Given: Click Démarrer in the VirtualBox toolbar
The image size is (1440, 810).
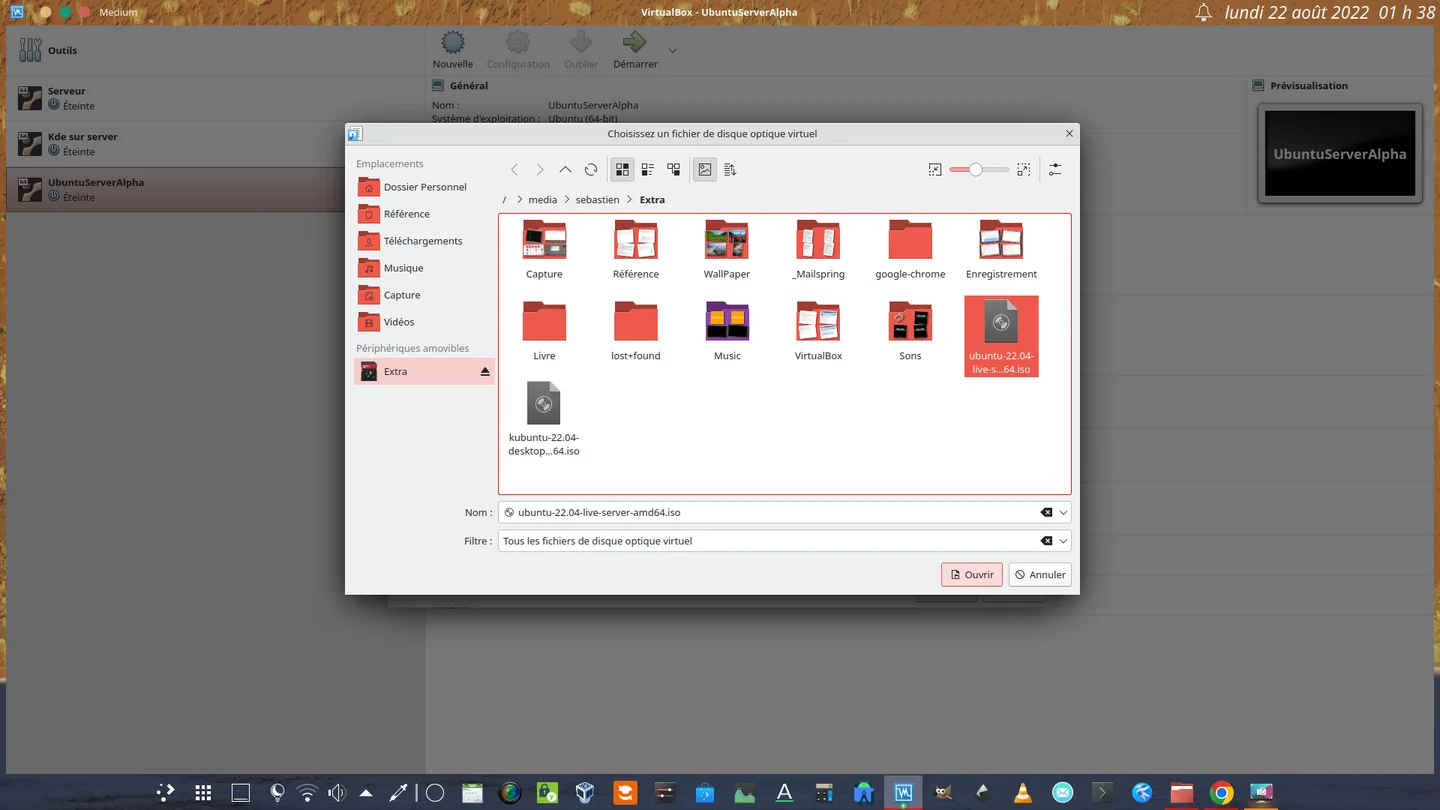Looking at the screenshot, I should point(635,50).
